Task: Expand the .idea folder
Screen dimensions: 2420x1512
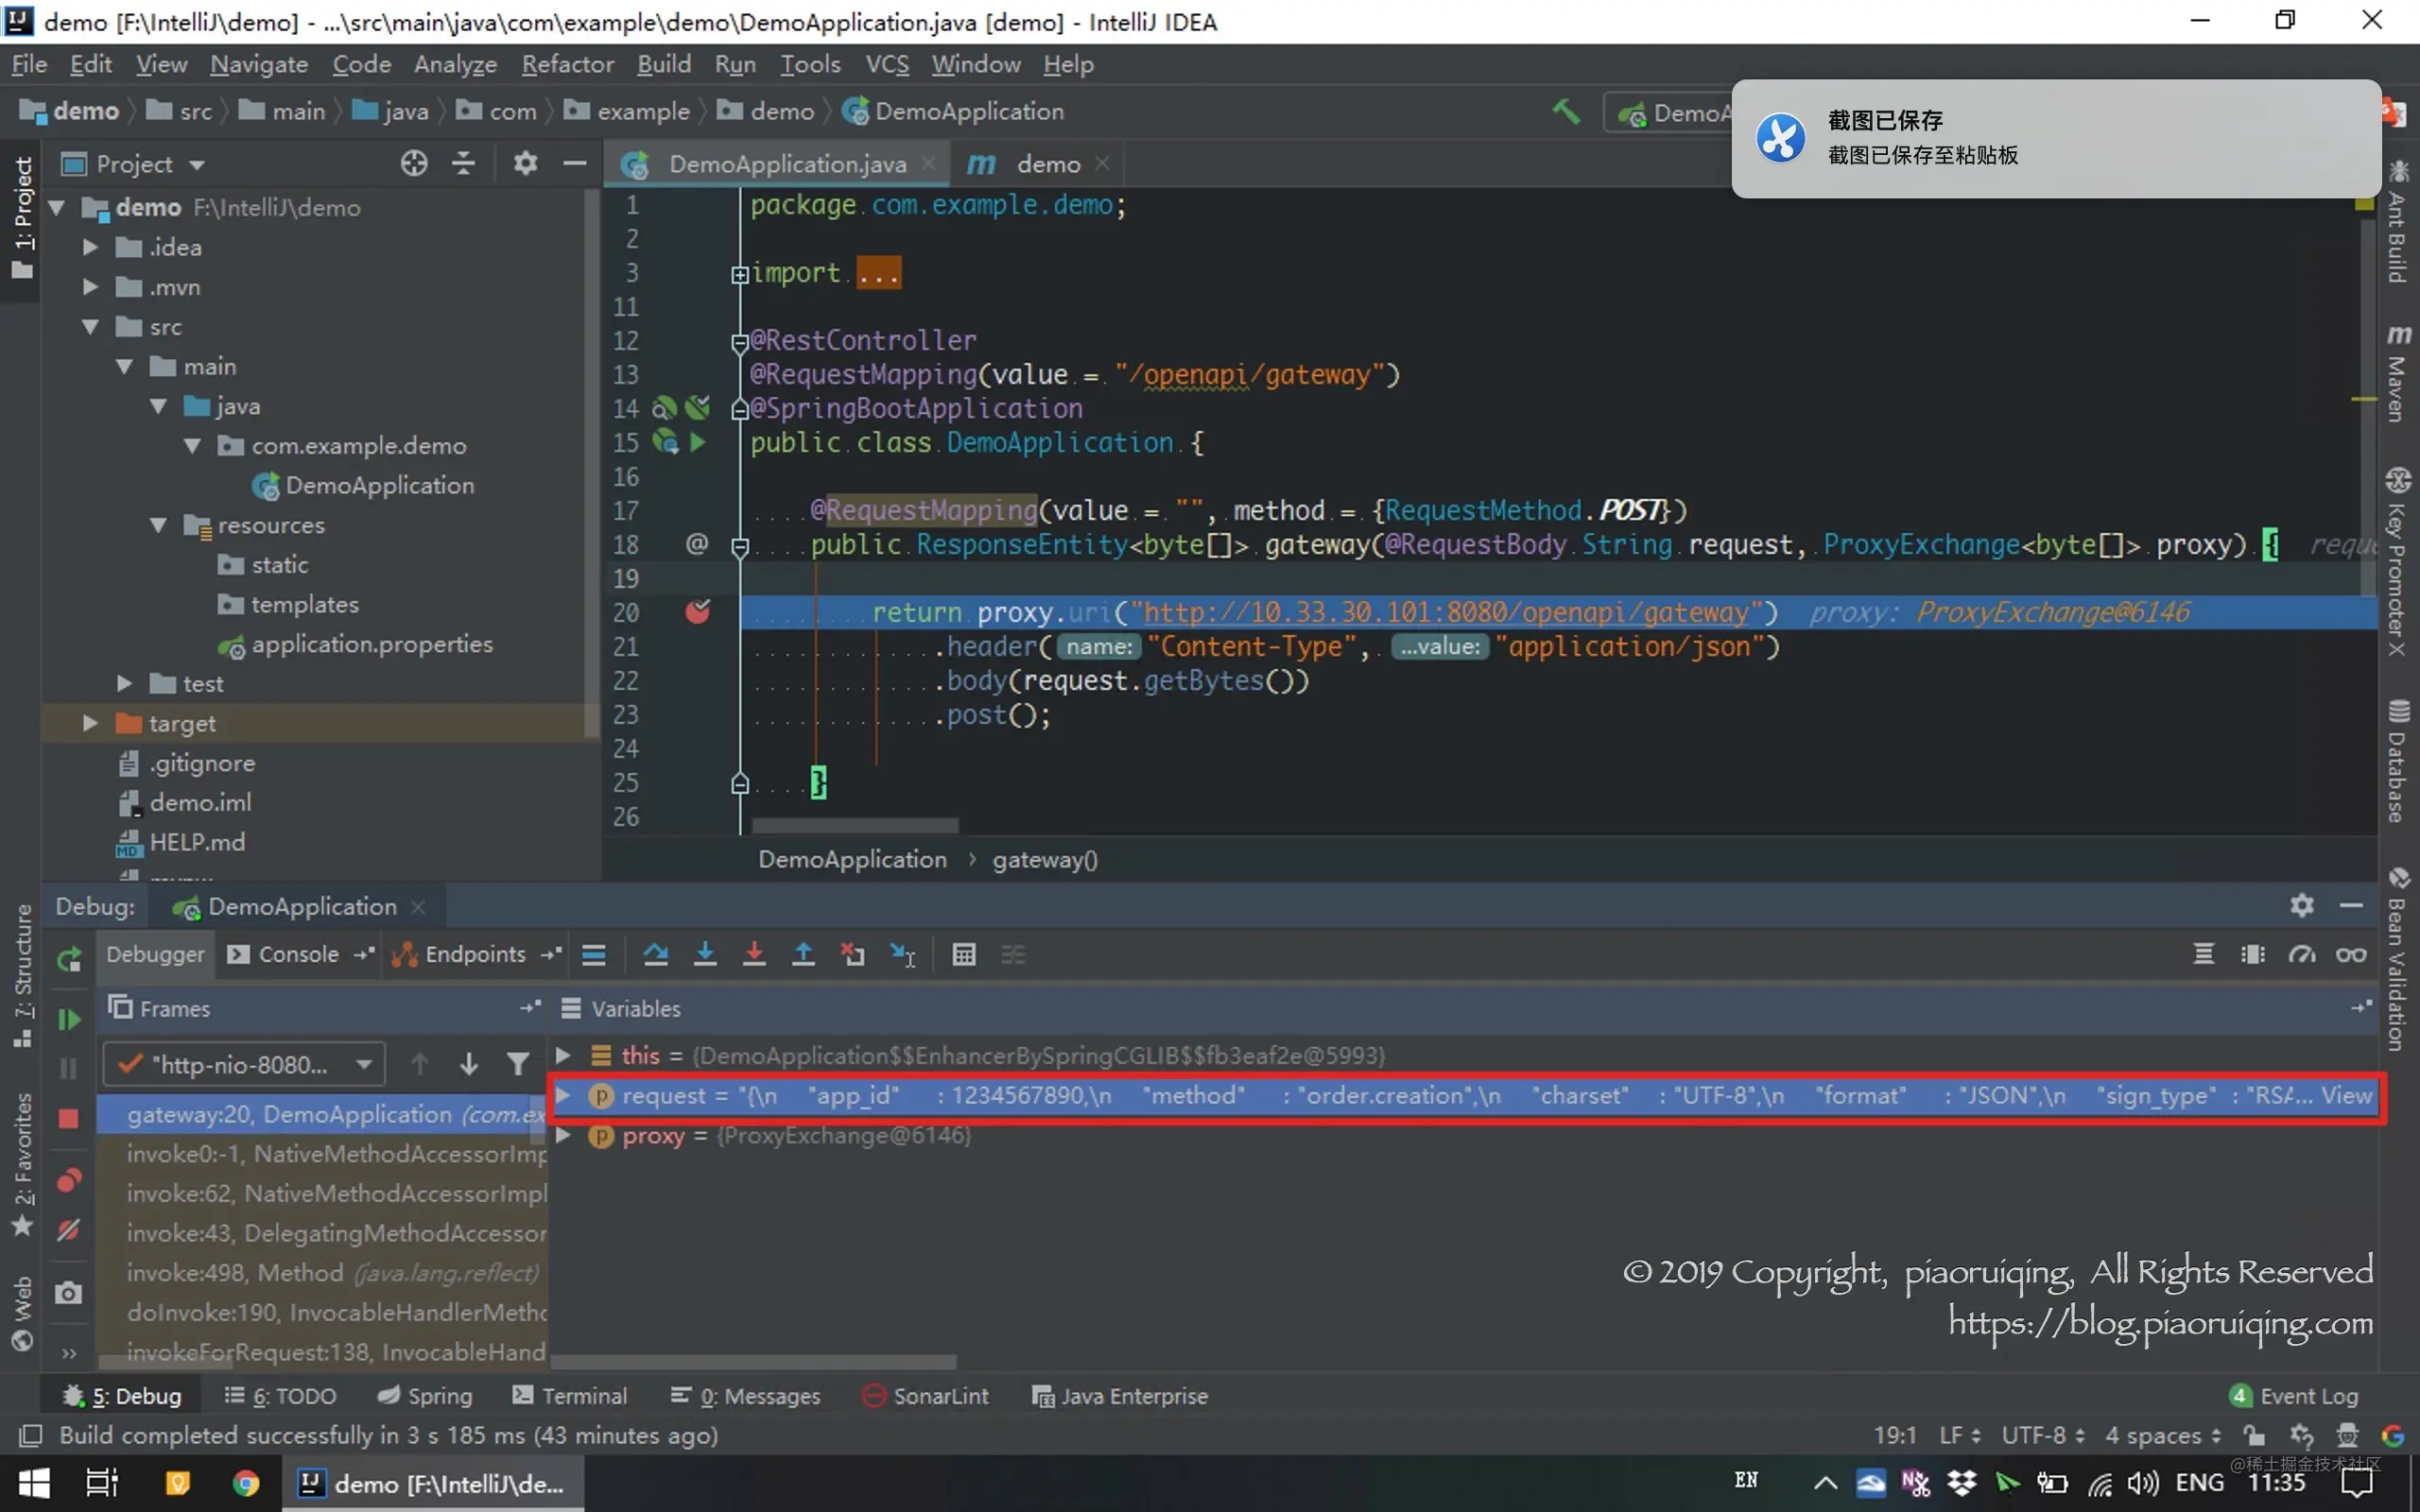Action: [90, 247]
